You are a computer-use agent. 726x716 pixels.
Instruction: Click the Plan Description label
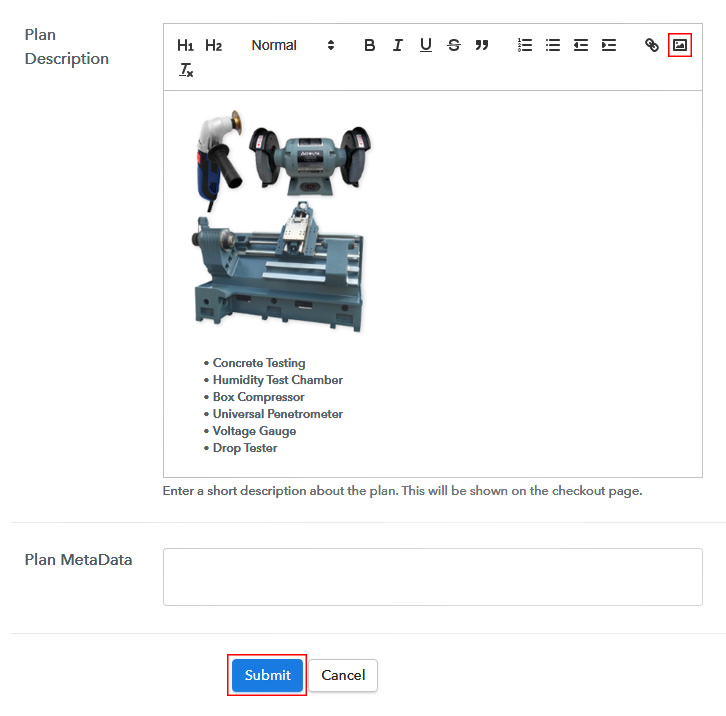click(67, 47)
